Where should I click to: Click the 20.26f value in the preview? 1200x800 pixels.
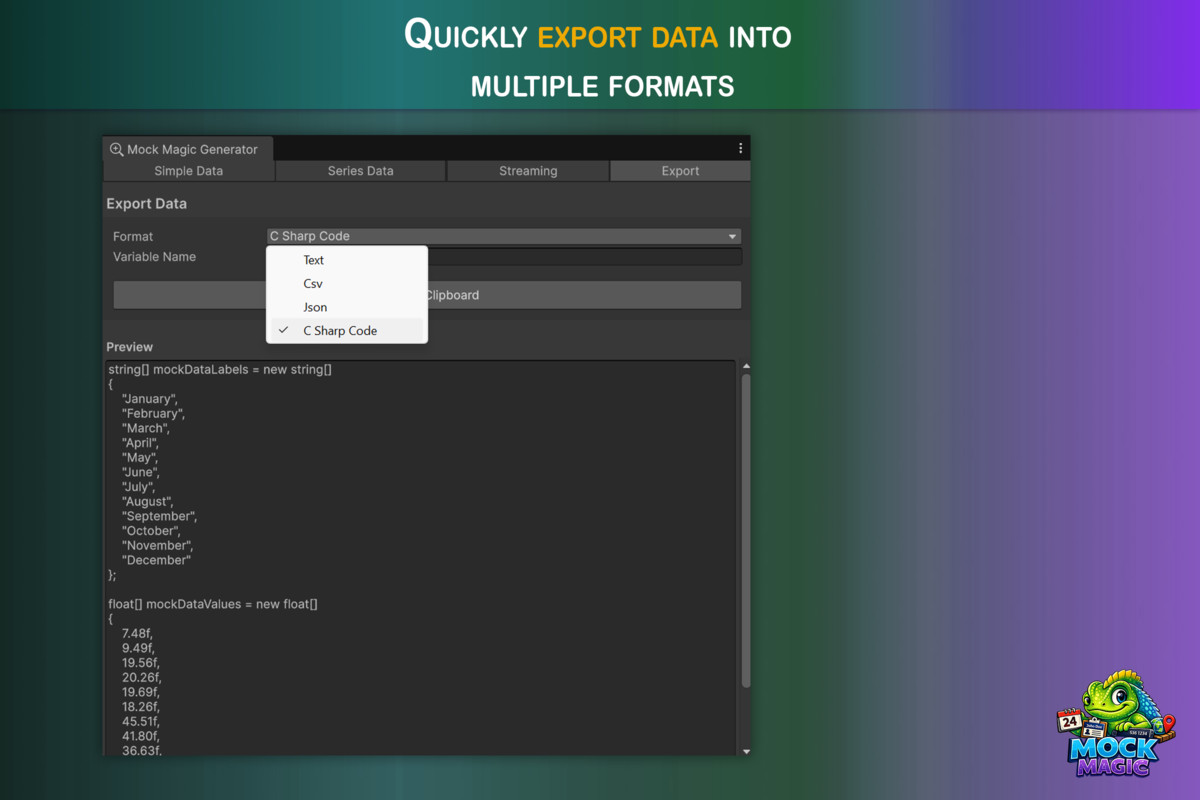(x=140, y=677)
